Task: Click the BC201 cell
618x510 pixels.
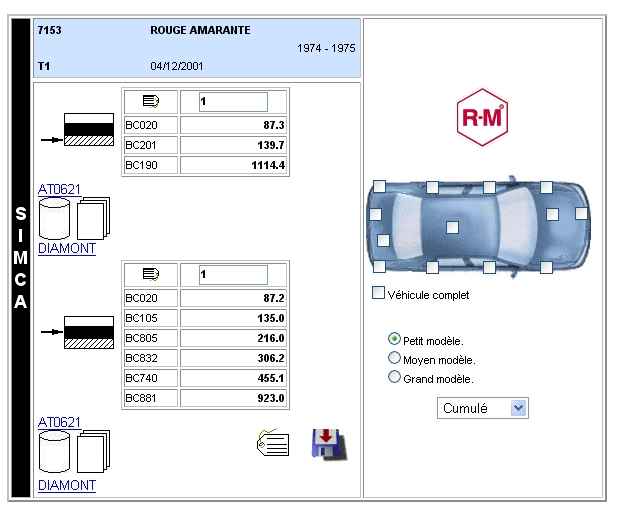Action: tap(151, 145)
